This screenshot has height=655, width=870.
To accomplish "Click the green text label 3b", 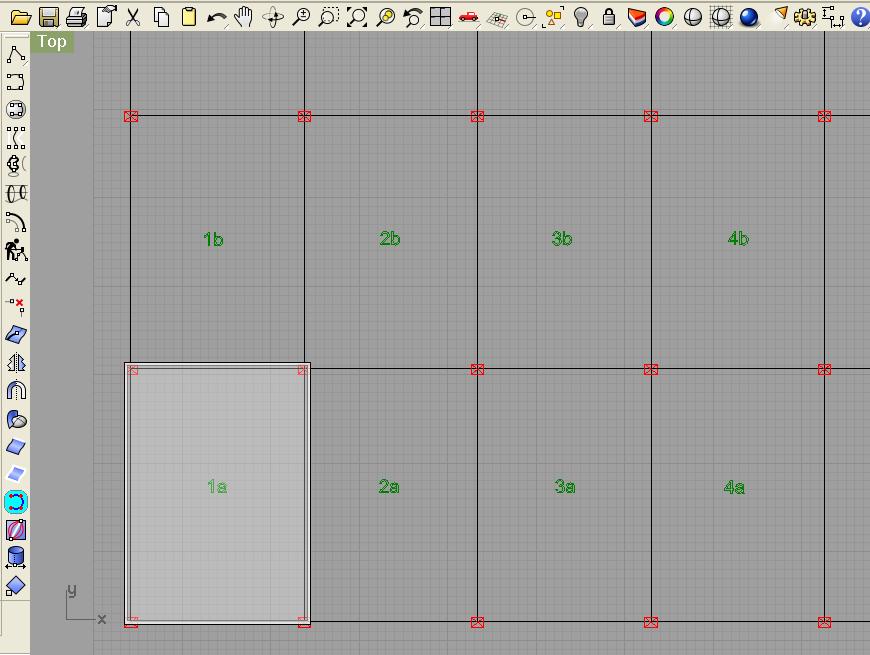I will point(562,238).
